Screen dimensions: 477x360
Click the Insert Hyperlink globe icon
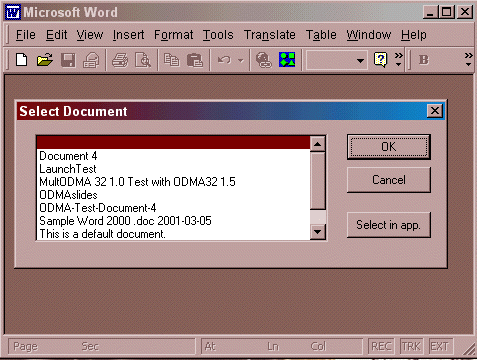pos(263,60)
